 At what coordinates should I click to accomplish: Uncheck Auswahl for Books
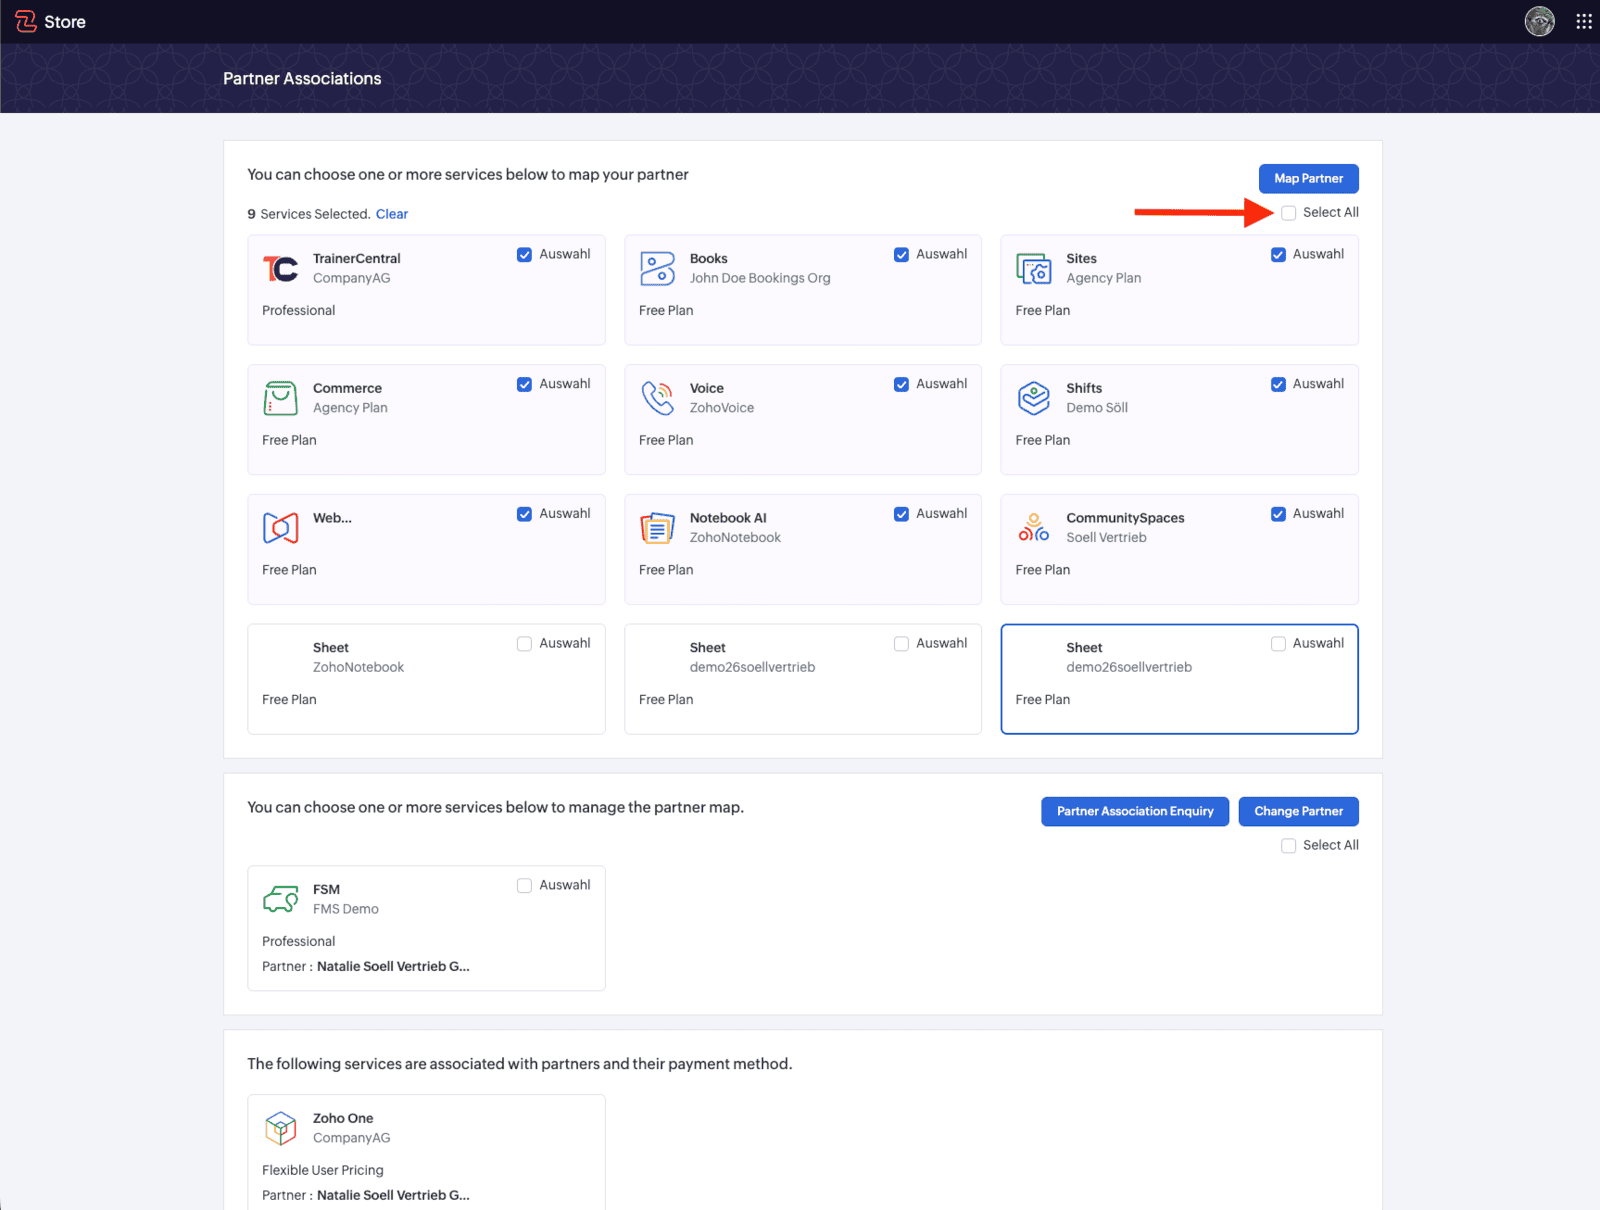point(901,255)
